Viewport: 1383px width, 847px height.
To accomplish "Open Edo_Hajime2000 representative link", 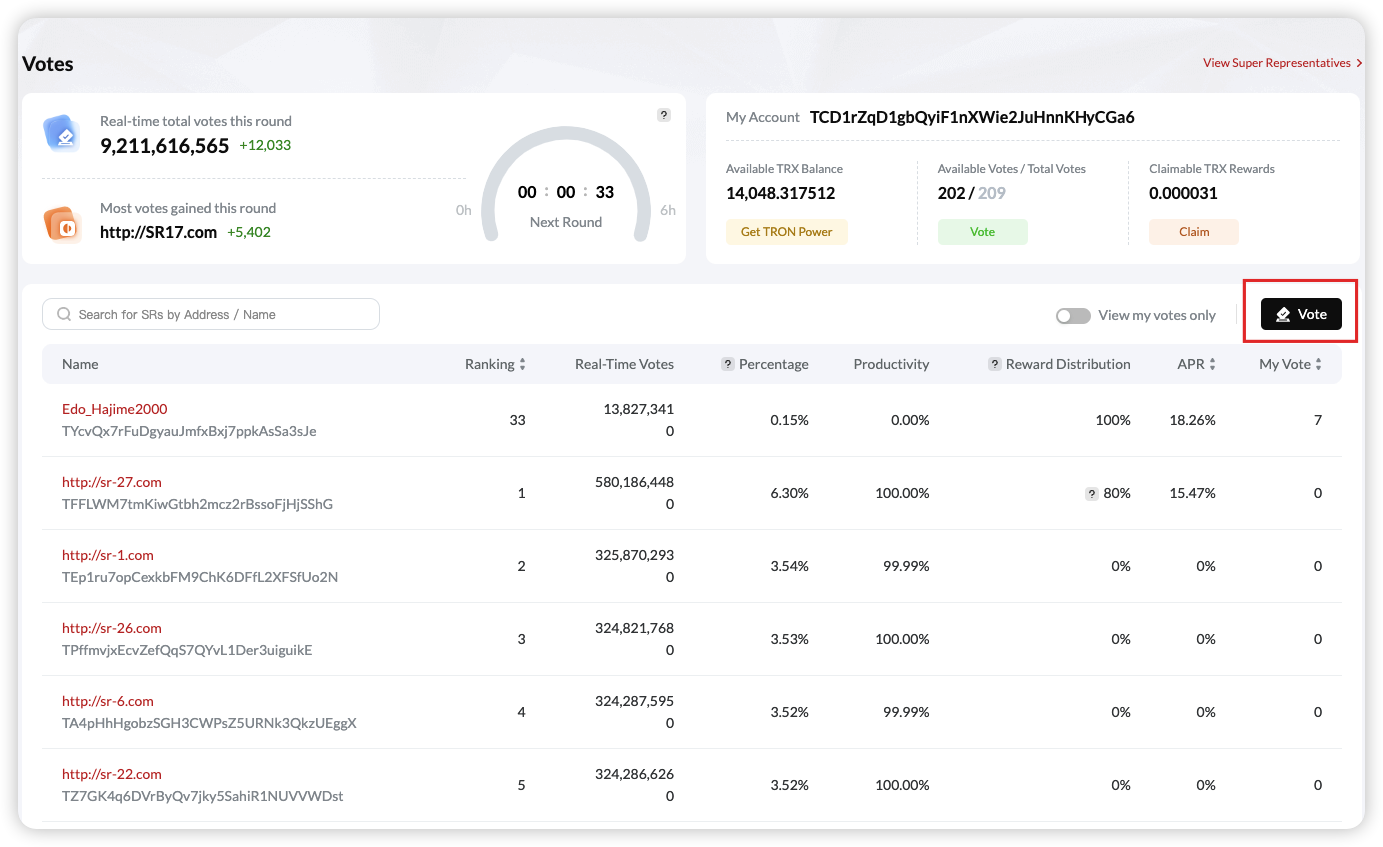I will coord(115,409).
